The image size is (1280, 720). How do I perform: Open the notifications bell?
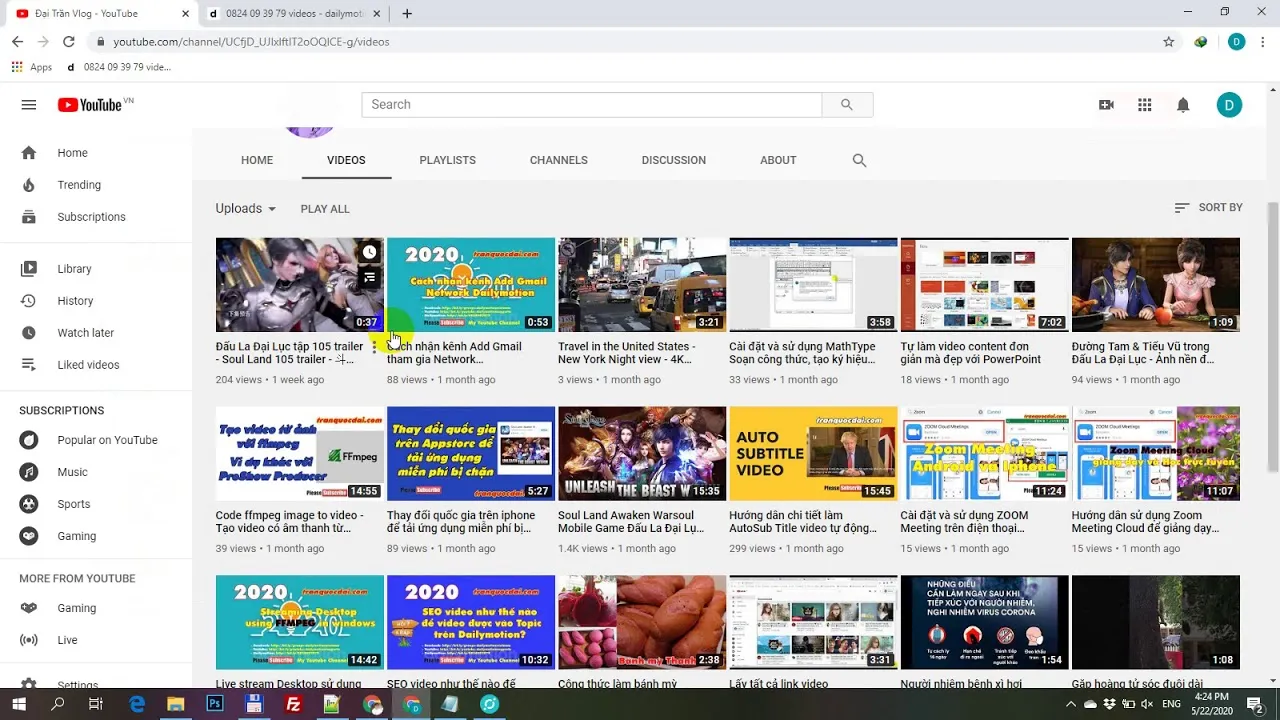pos(1183,105)
